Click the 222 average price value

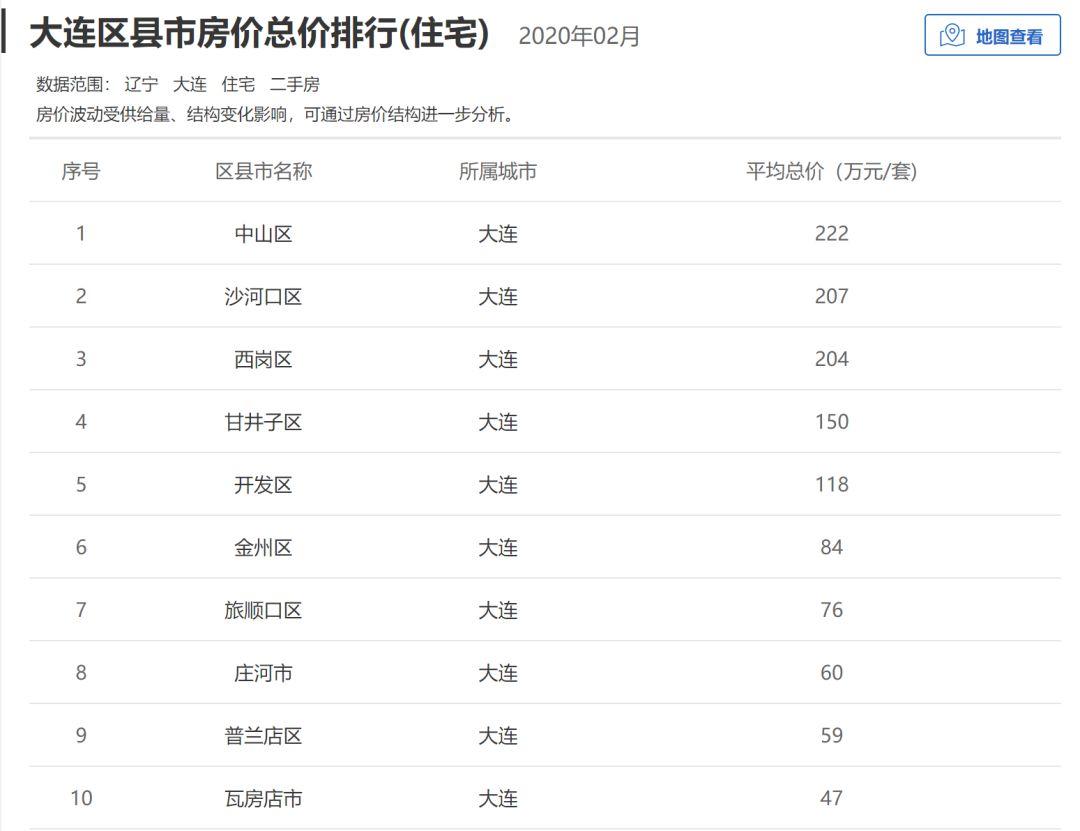(x=831, y=234)
